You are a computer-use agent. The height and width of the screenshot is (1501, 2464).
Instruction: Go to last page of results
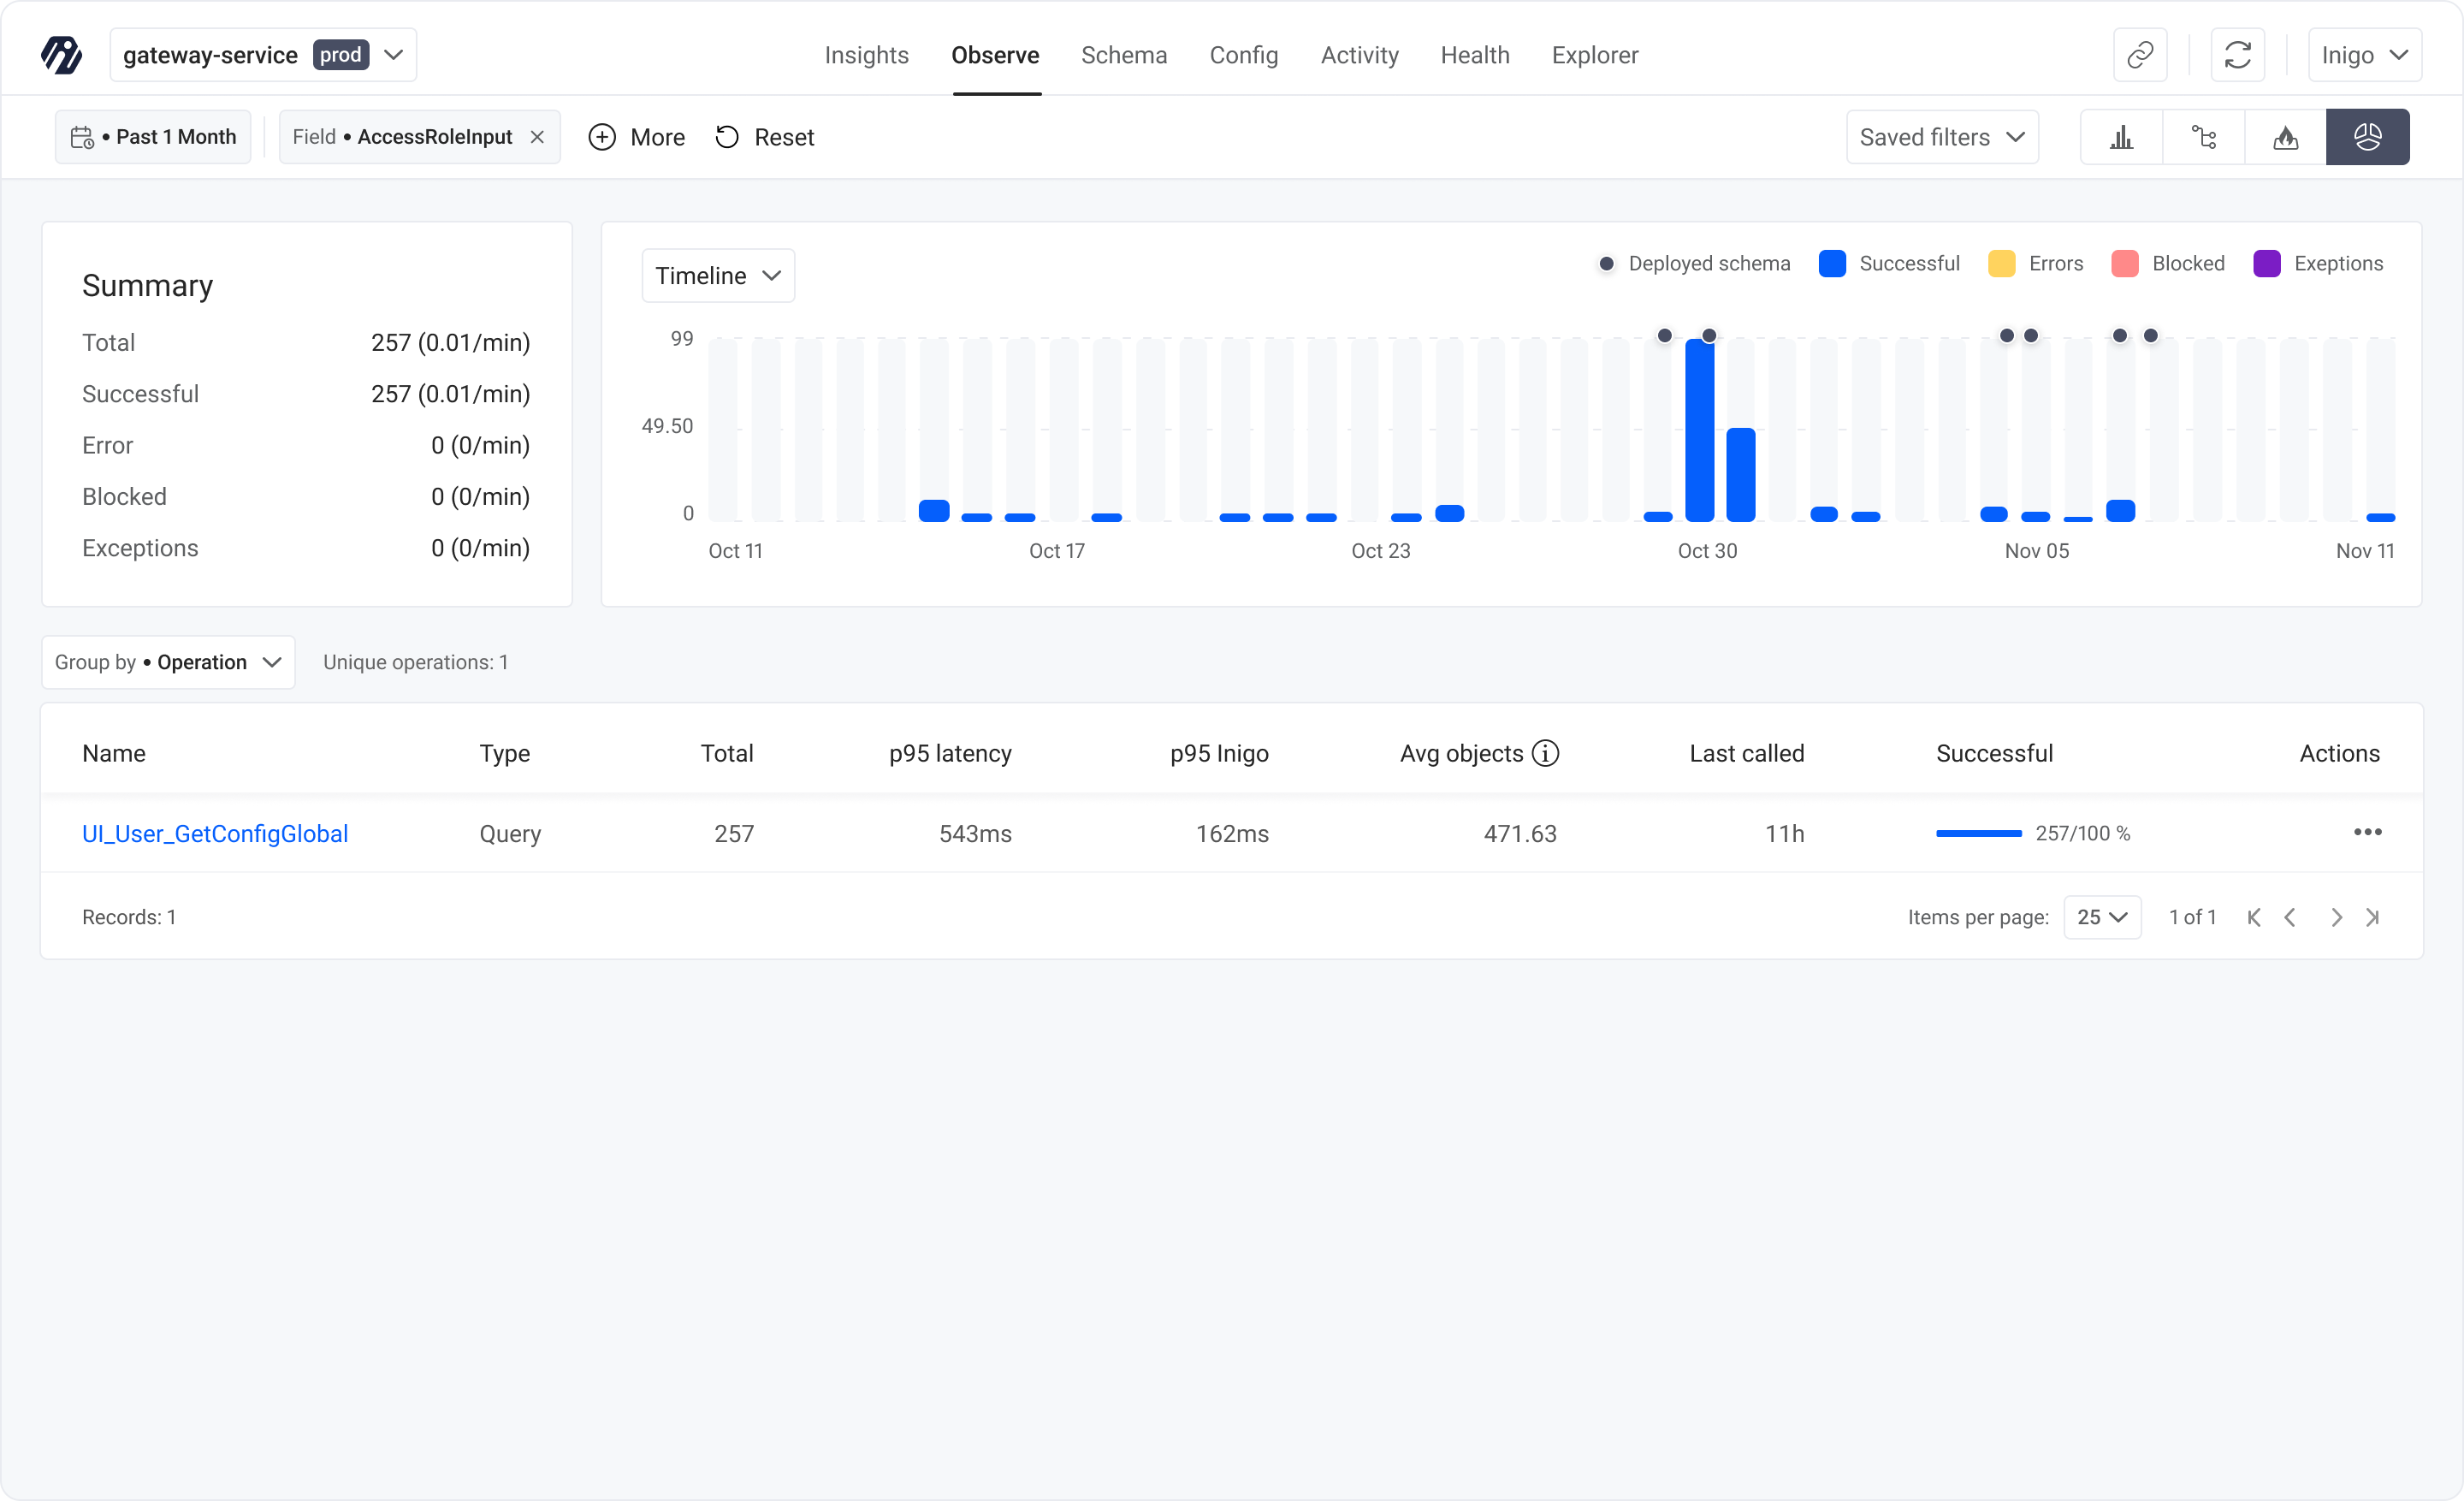tap(2373, 917)
